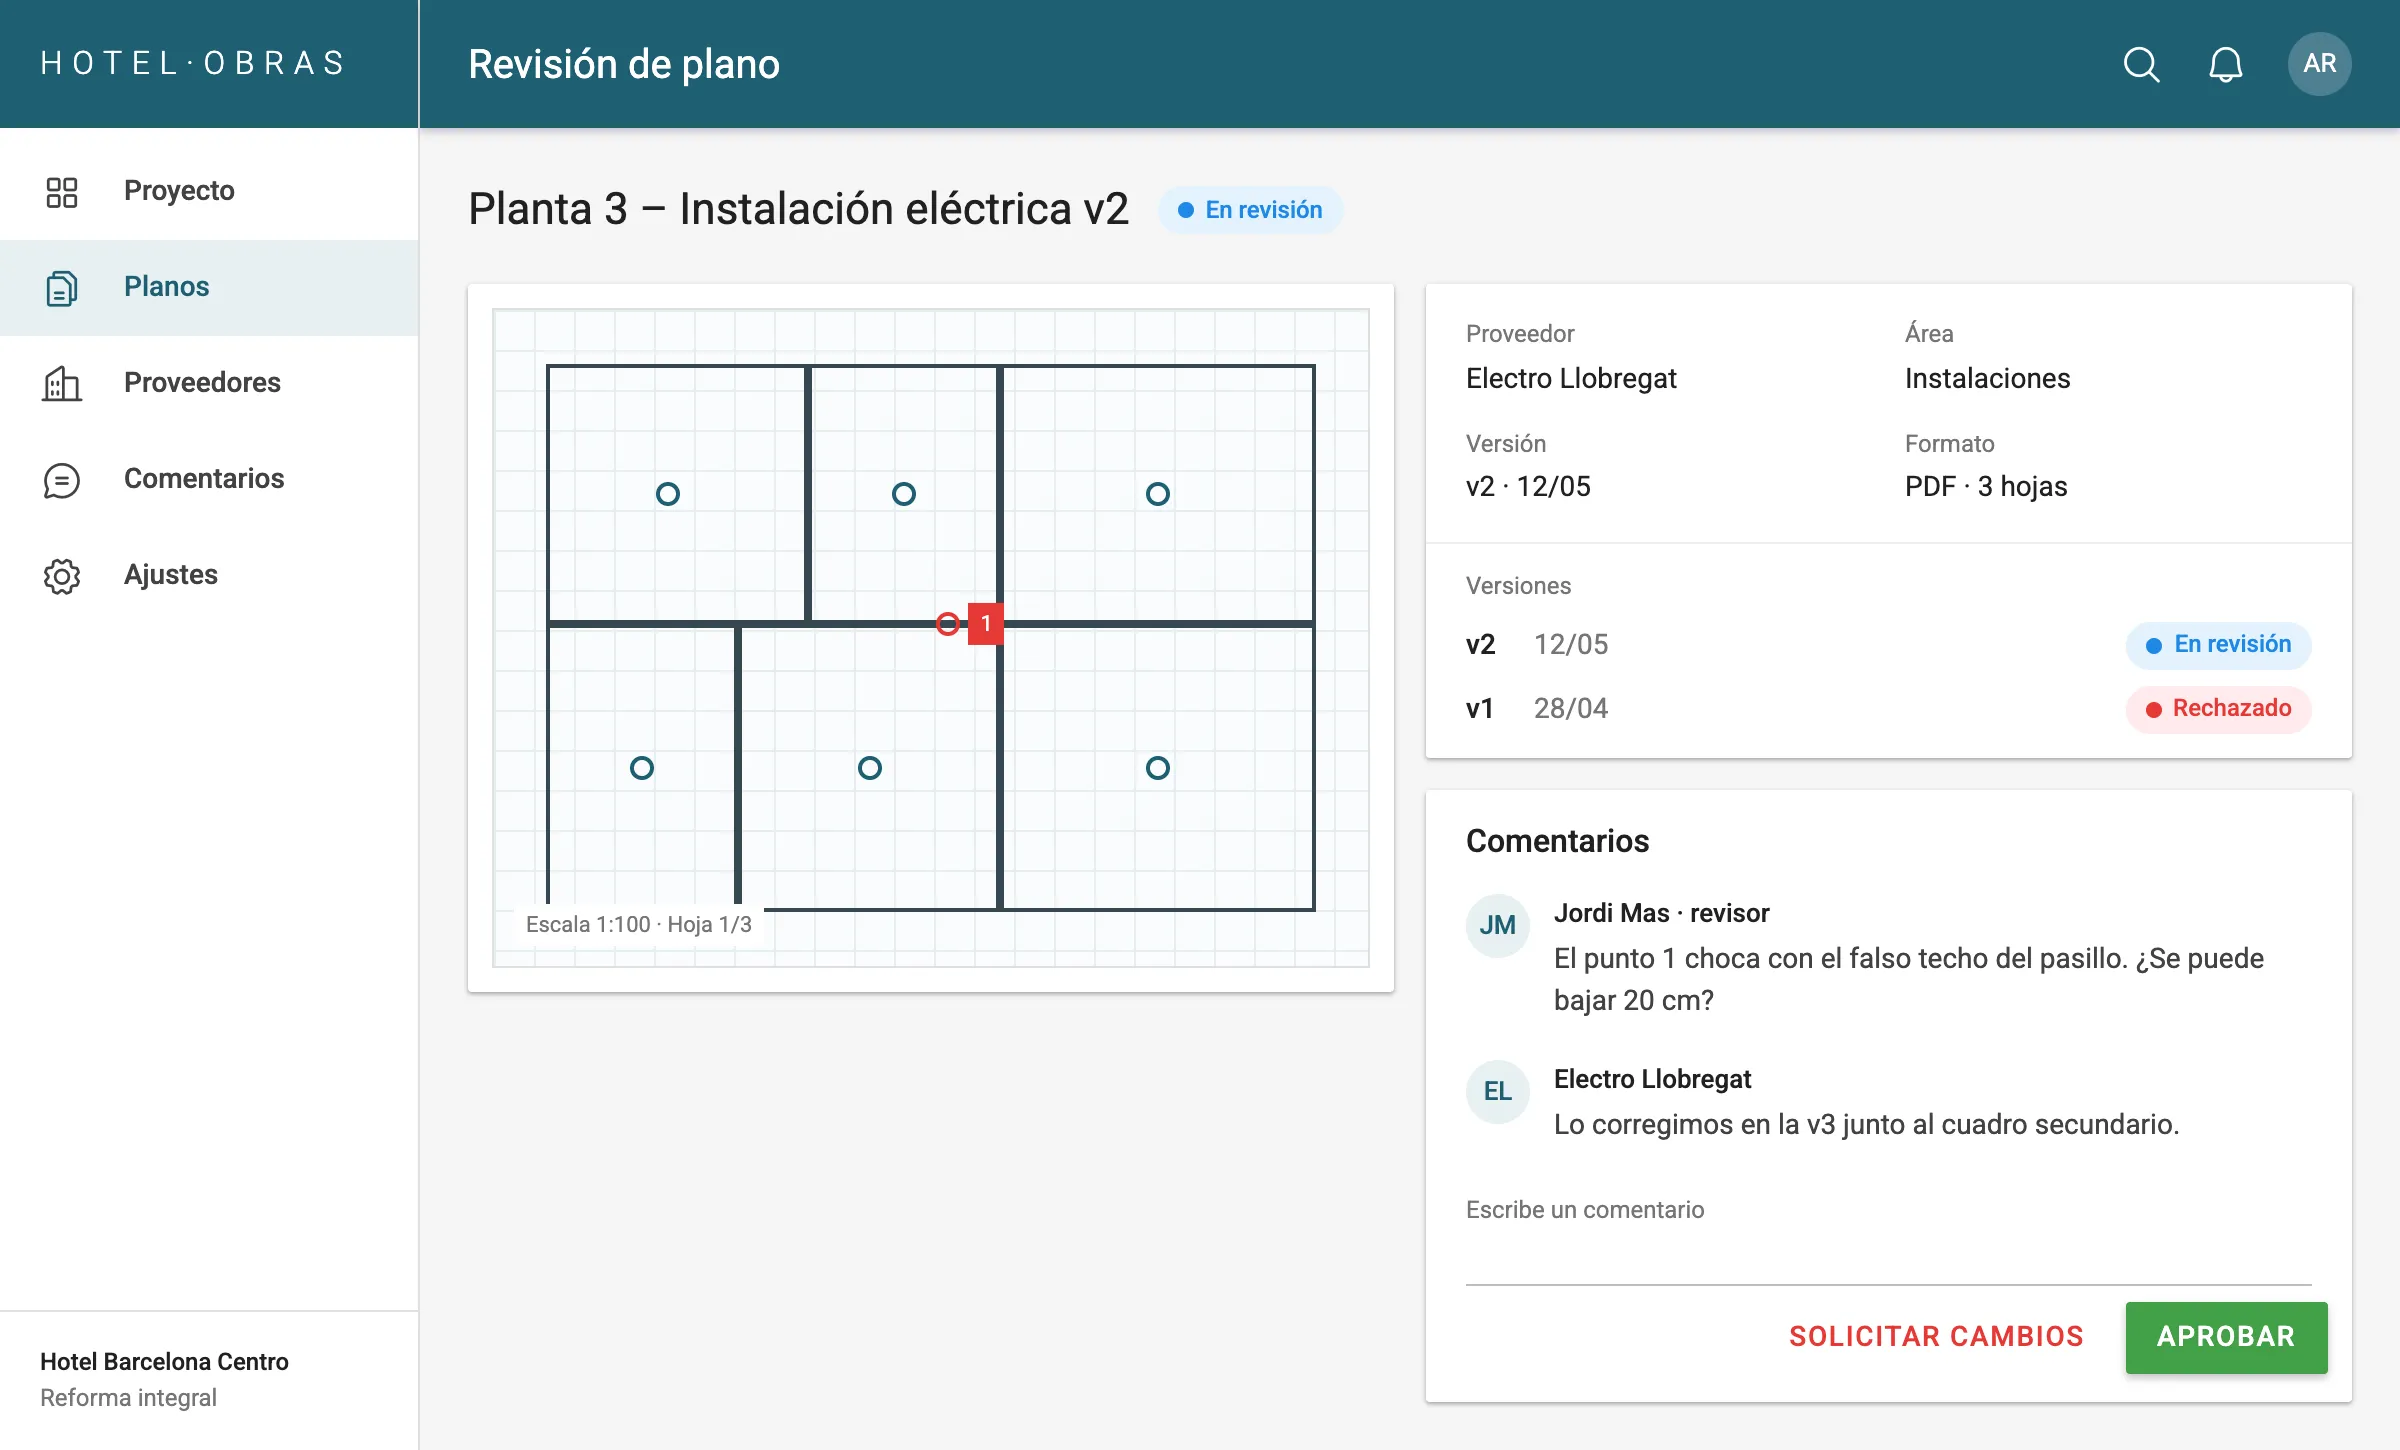The height and width of the screenshot is (1450, 2400).
Task: Open Ajustes settings page
Action: 209,575
